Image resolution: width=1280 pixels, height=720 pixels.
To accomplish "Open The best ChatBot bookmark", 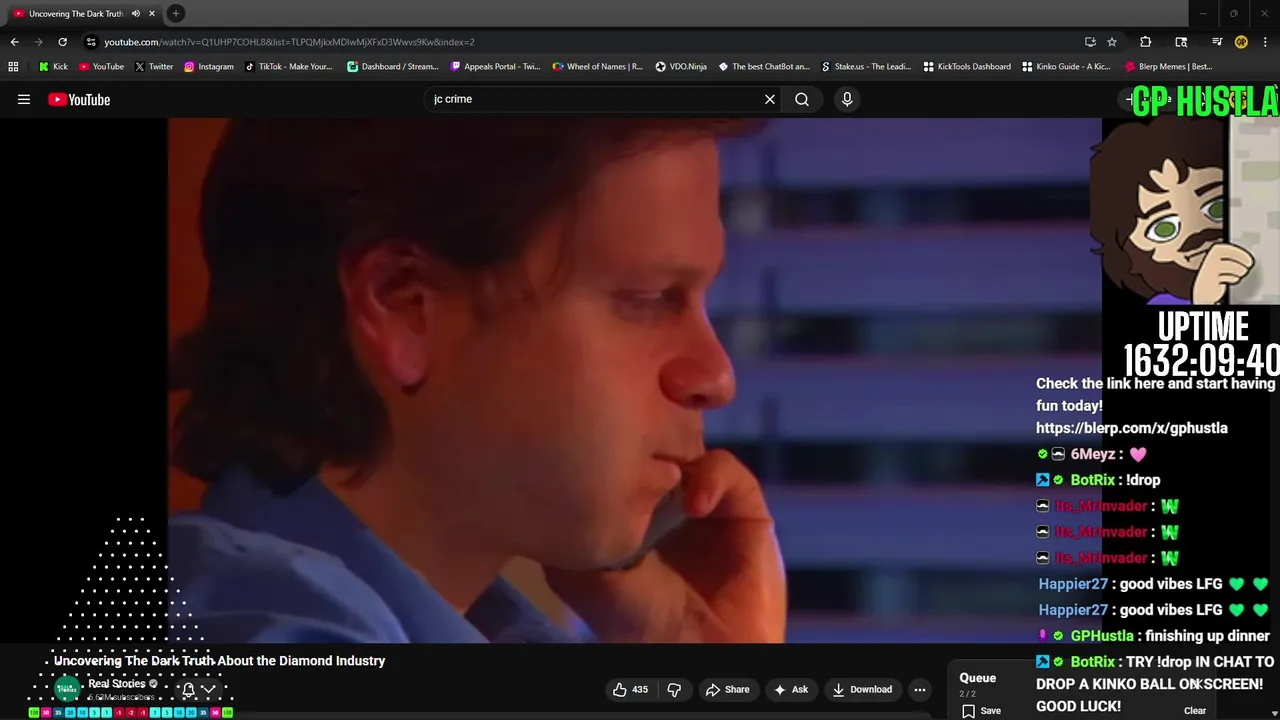I will 764,67.
